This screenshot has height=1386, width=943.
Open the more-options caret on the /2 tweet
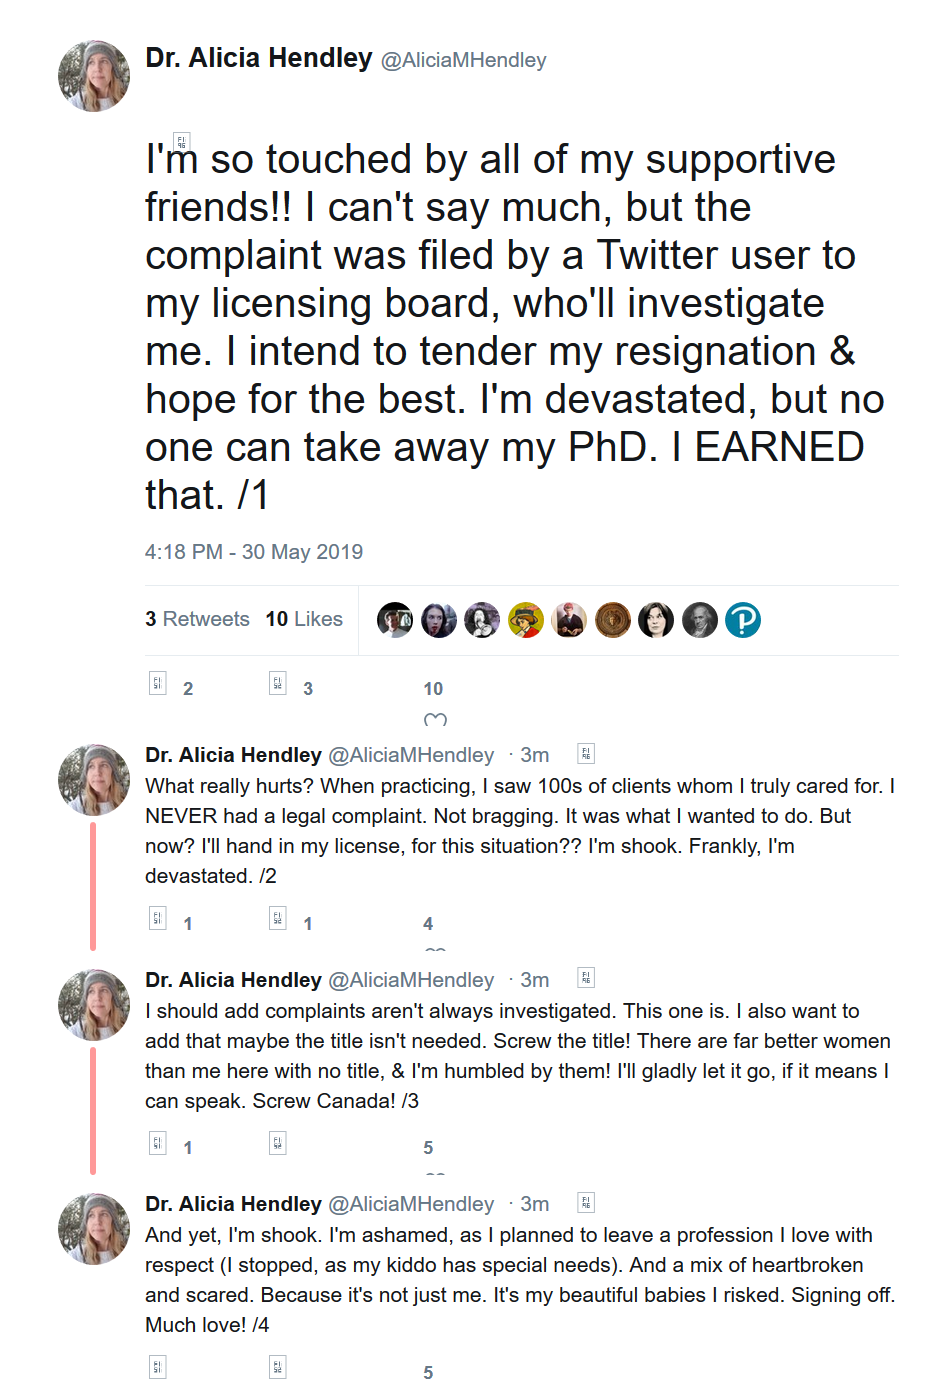point(586,754)
